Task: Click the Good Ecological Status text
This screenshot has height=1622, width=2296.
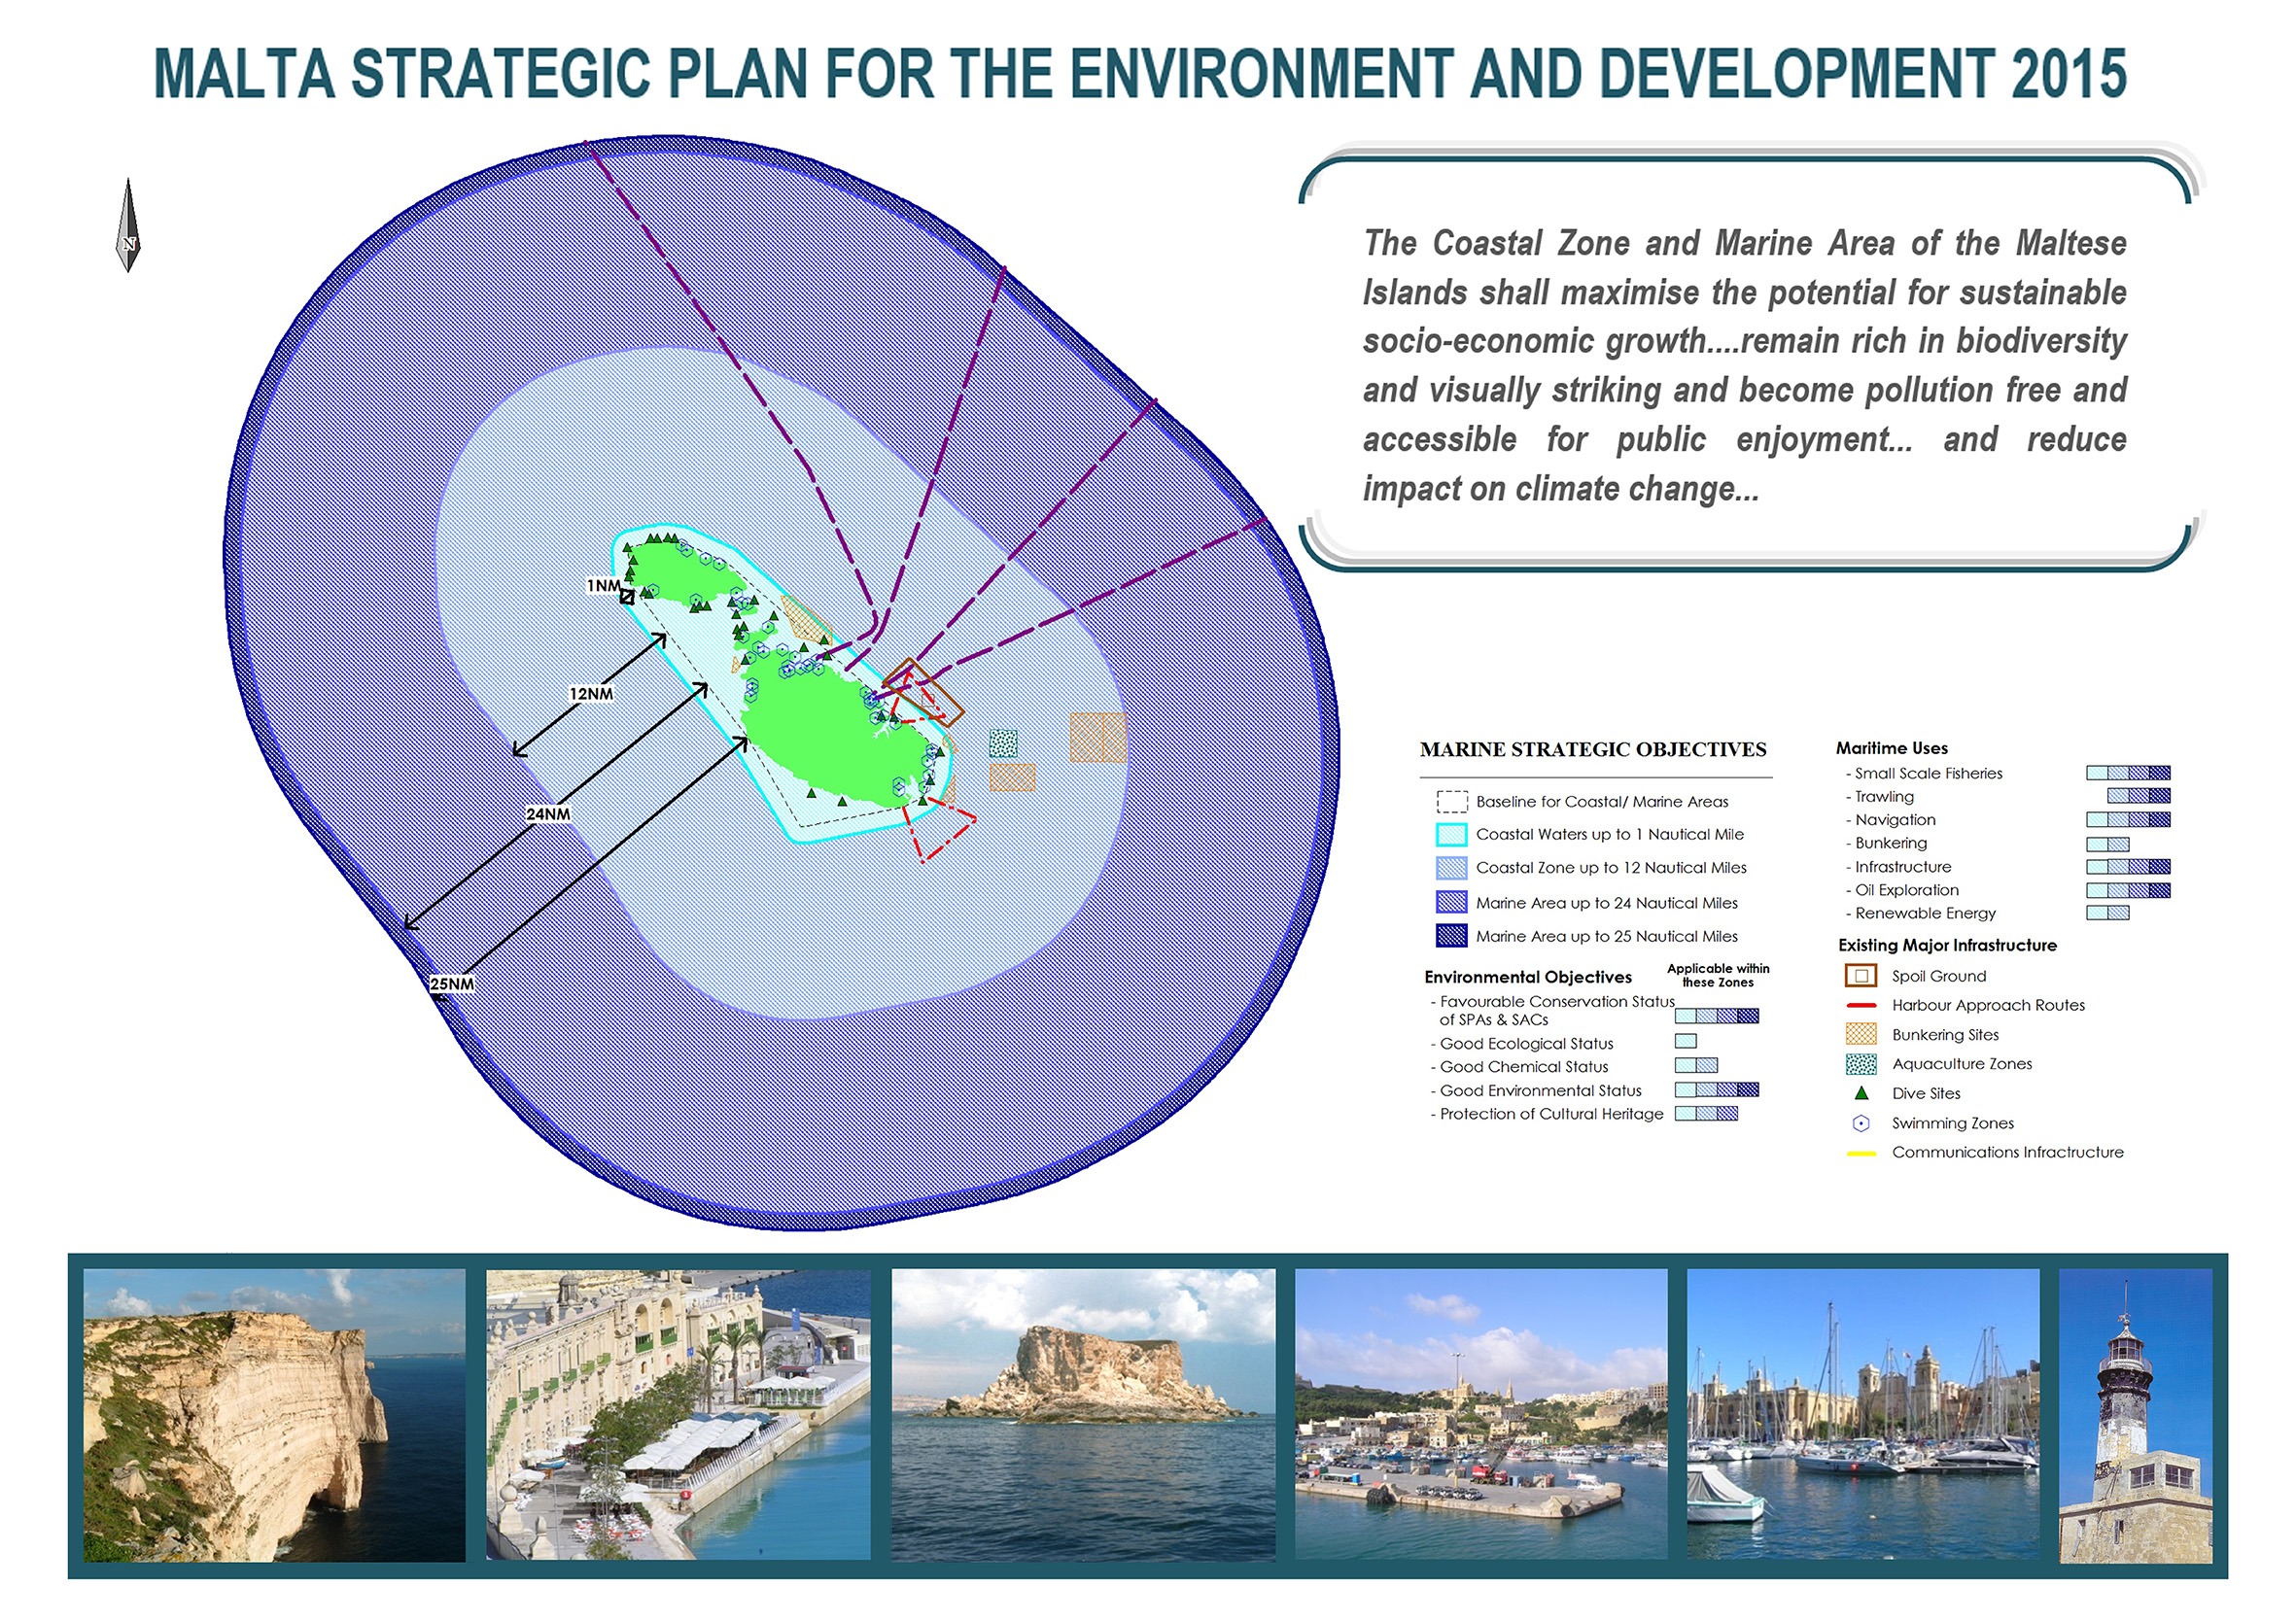Action: pyautogui.click(x=1526, y=1044)
